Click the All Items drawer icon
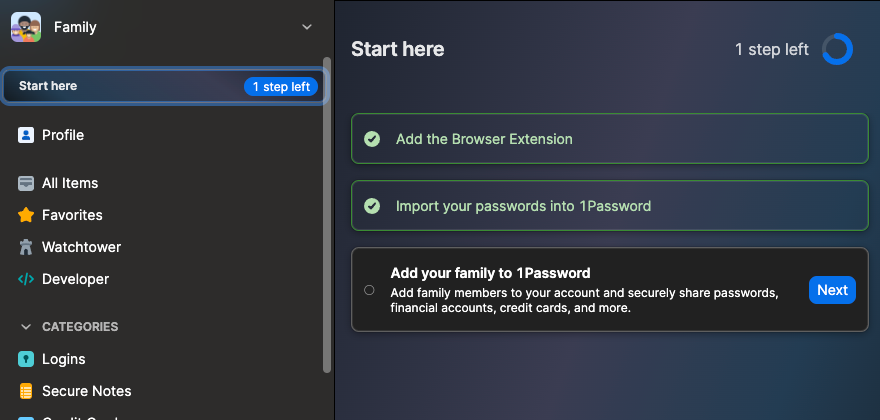 [x=26, y=183]
